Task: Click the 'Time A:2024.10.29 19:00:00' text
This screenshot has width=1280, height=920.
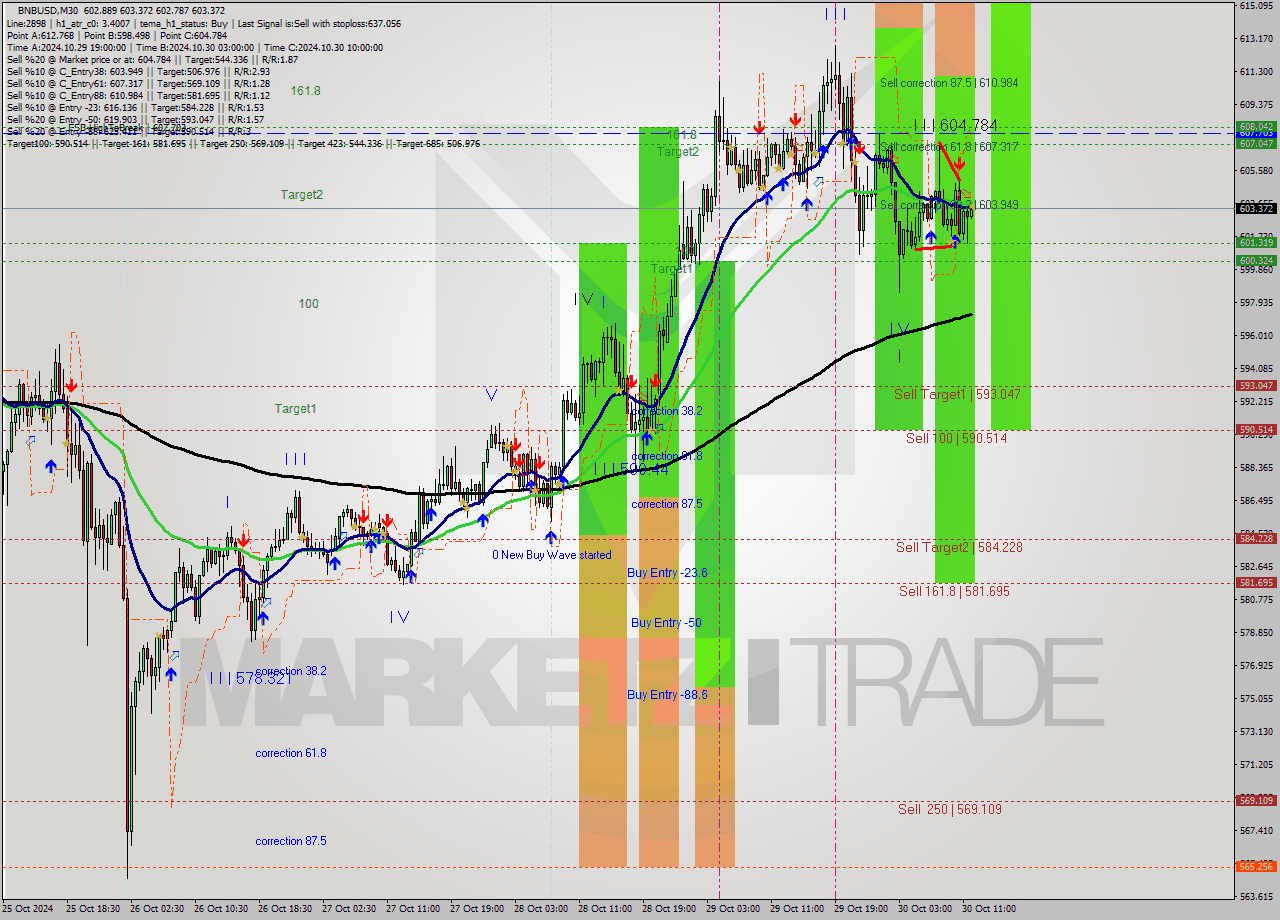Action: click(67, 47)
